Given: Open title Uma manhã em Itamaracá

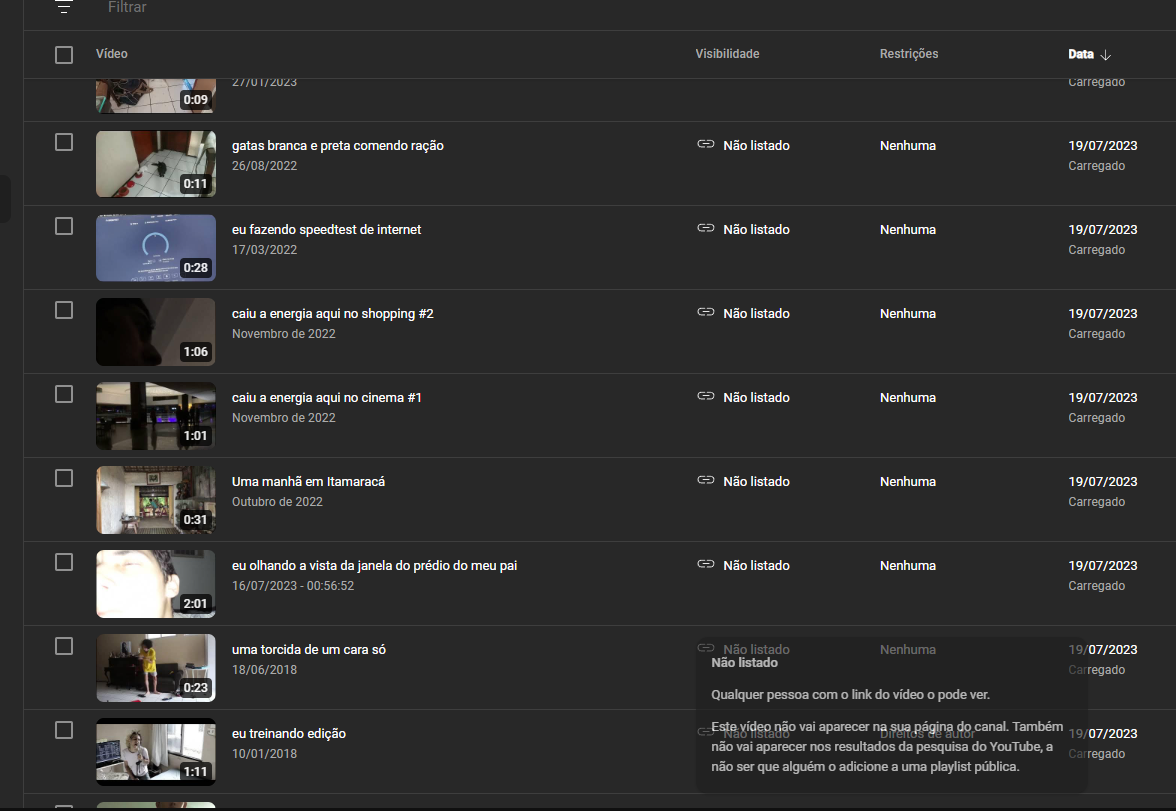Looking at the screenshot, I should pos(308,482).
